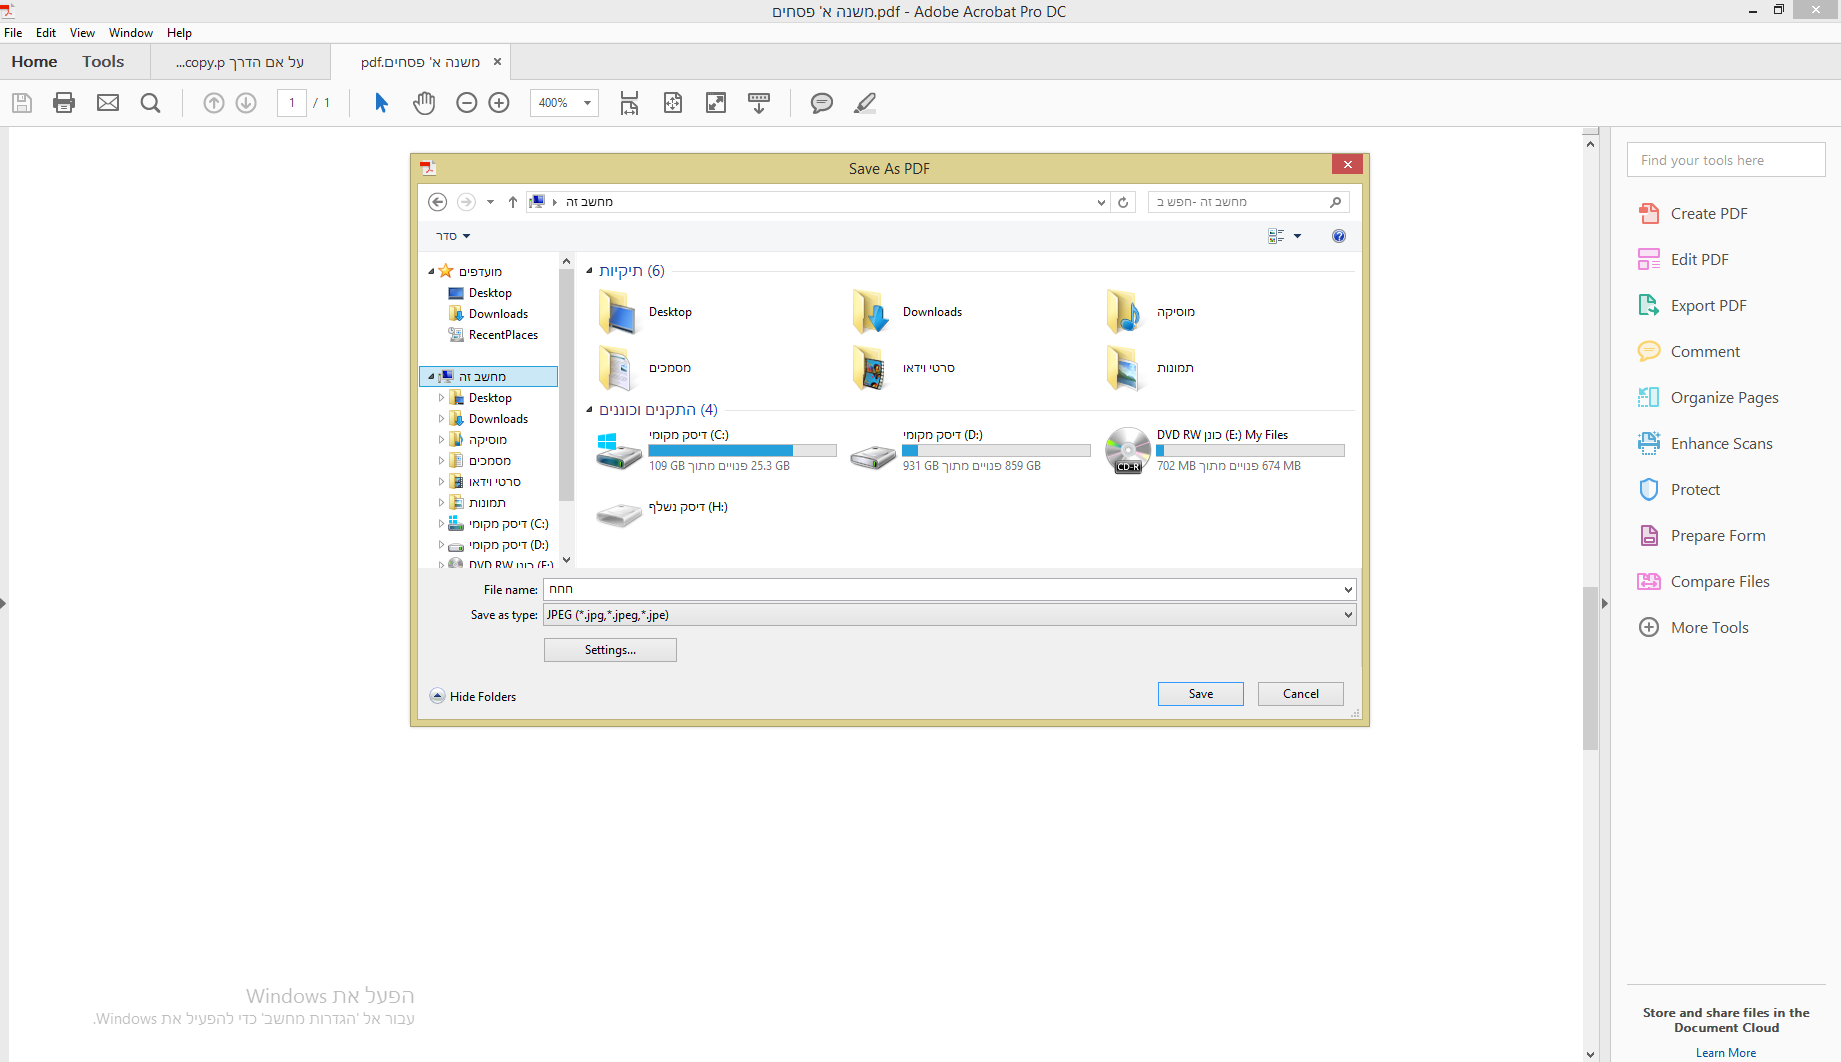Open the change view options dropdown
This screenshot has height=1062, width=1841.
1298,236
